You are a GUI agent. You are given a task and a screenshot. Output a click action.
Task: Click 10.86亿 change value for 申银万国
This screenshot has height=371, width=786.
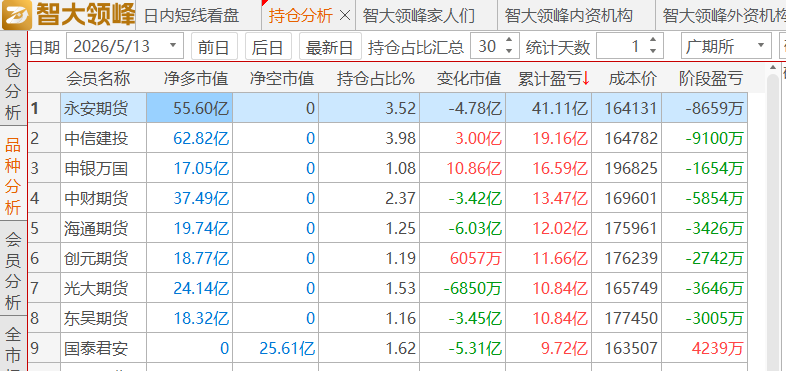(463, 168)
